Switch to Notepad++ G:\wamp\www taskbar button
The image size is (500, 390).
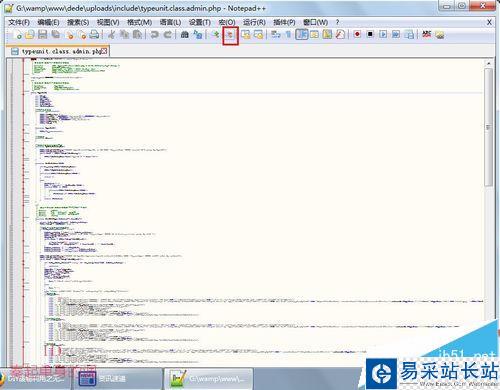(x=209, y=379)
